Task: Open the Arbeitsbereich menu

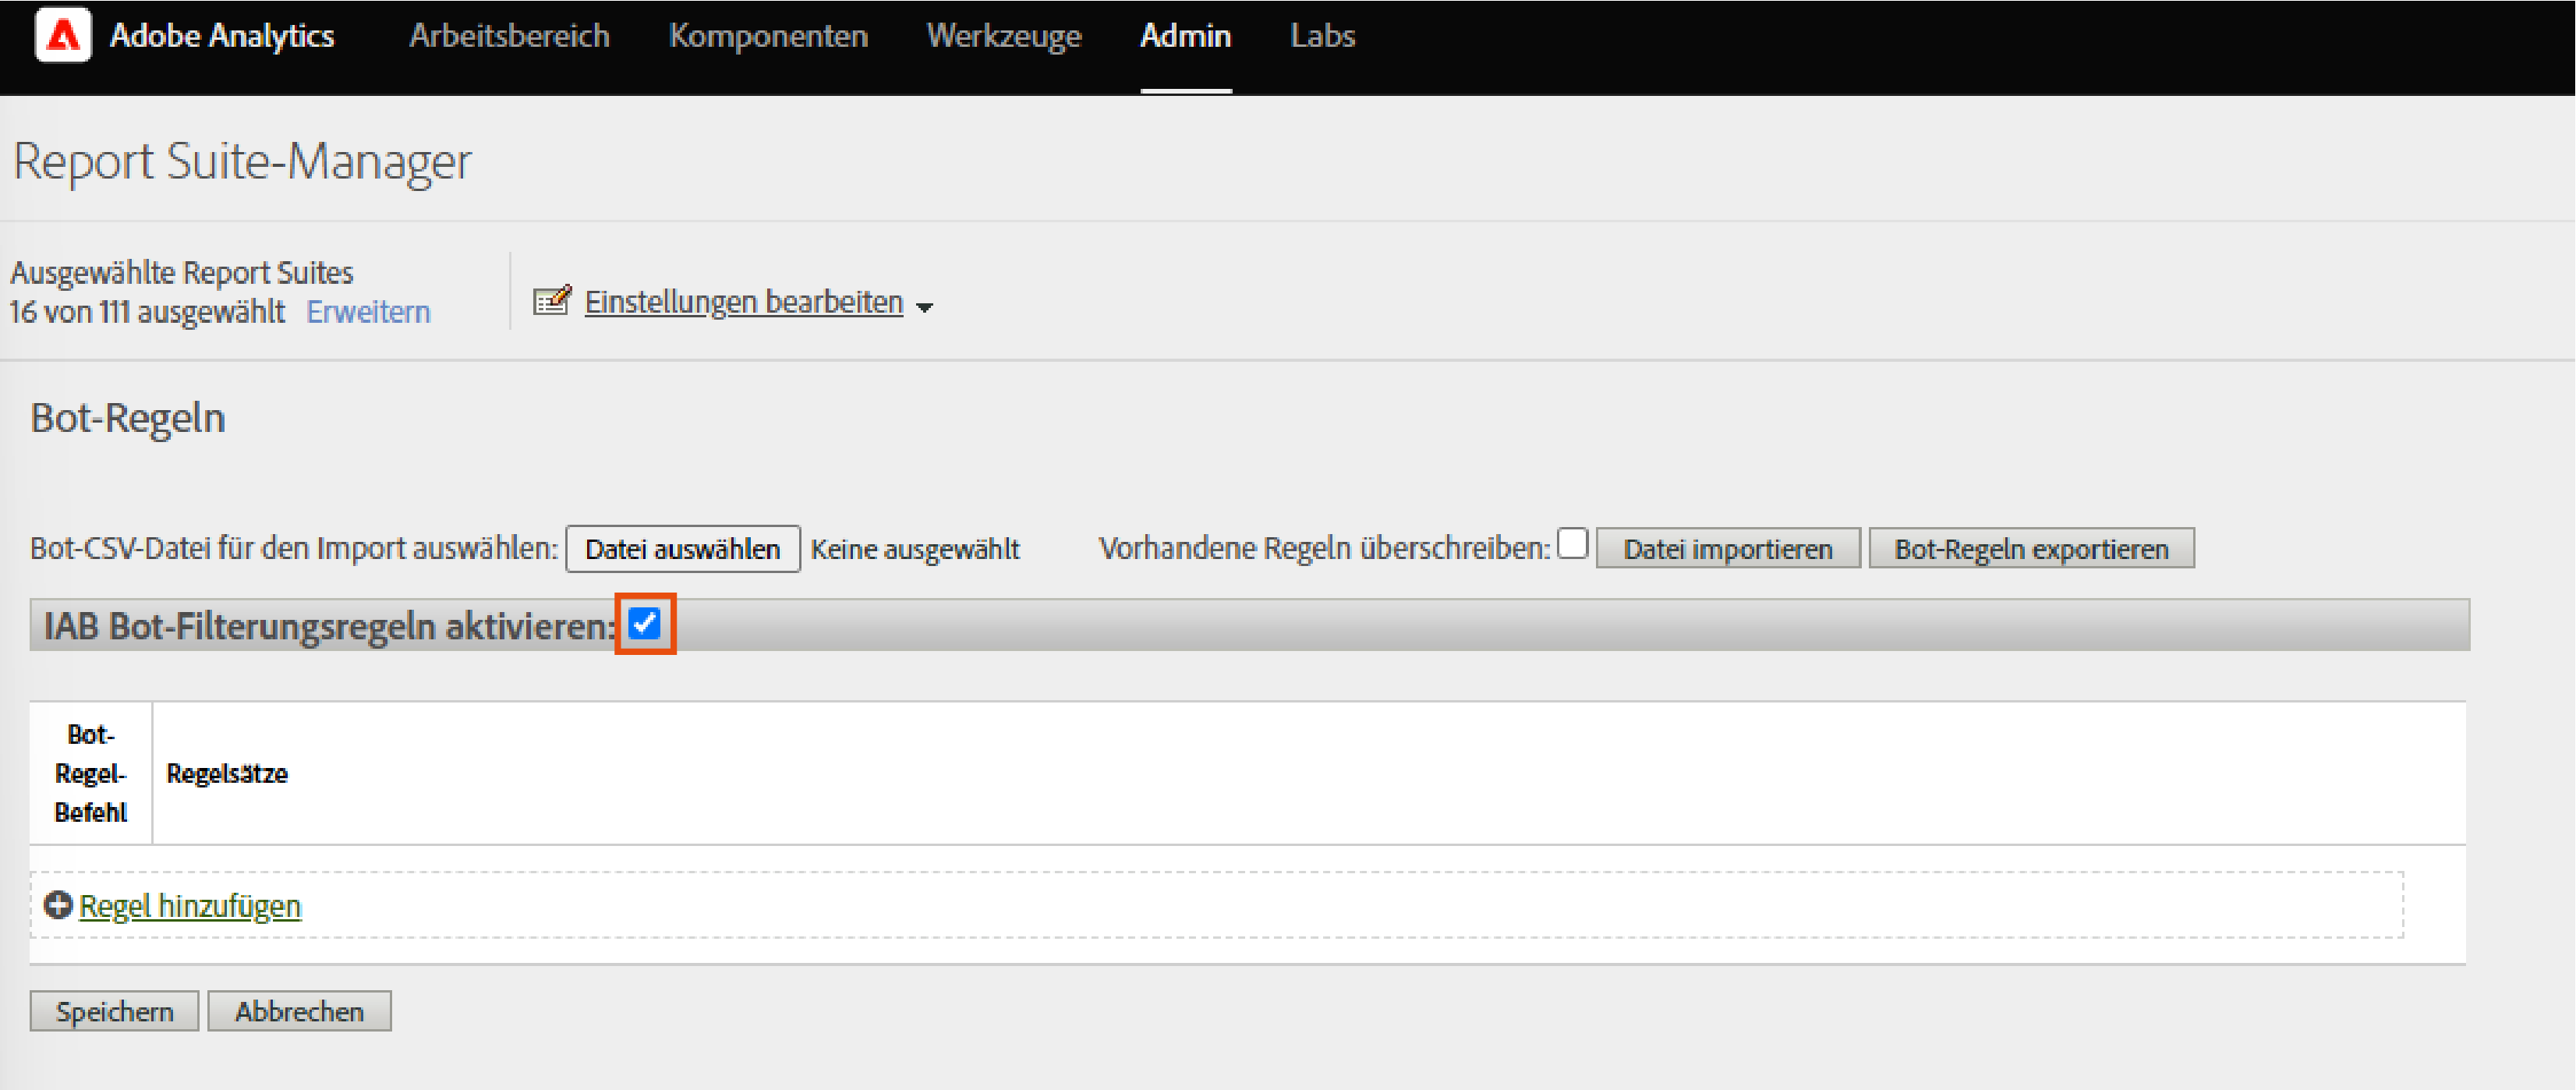Action: 509,36
